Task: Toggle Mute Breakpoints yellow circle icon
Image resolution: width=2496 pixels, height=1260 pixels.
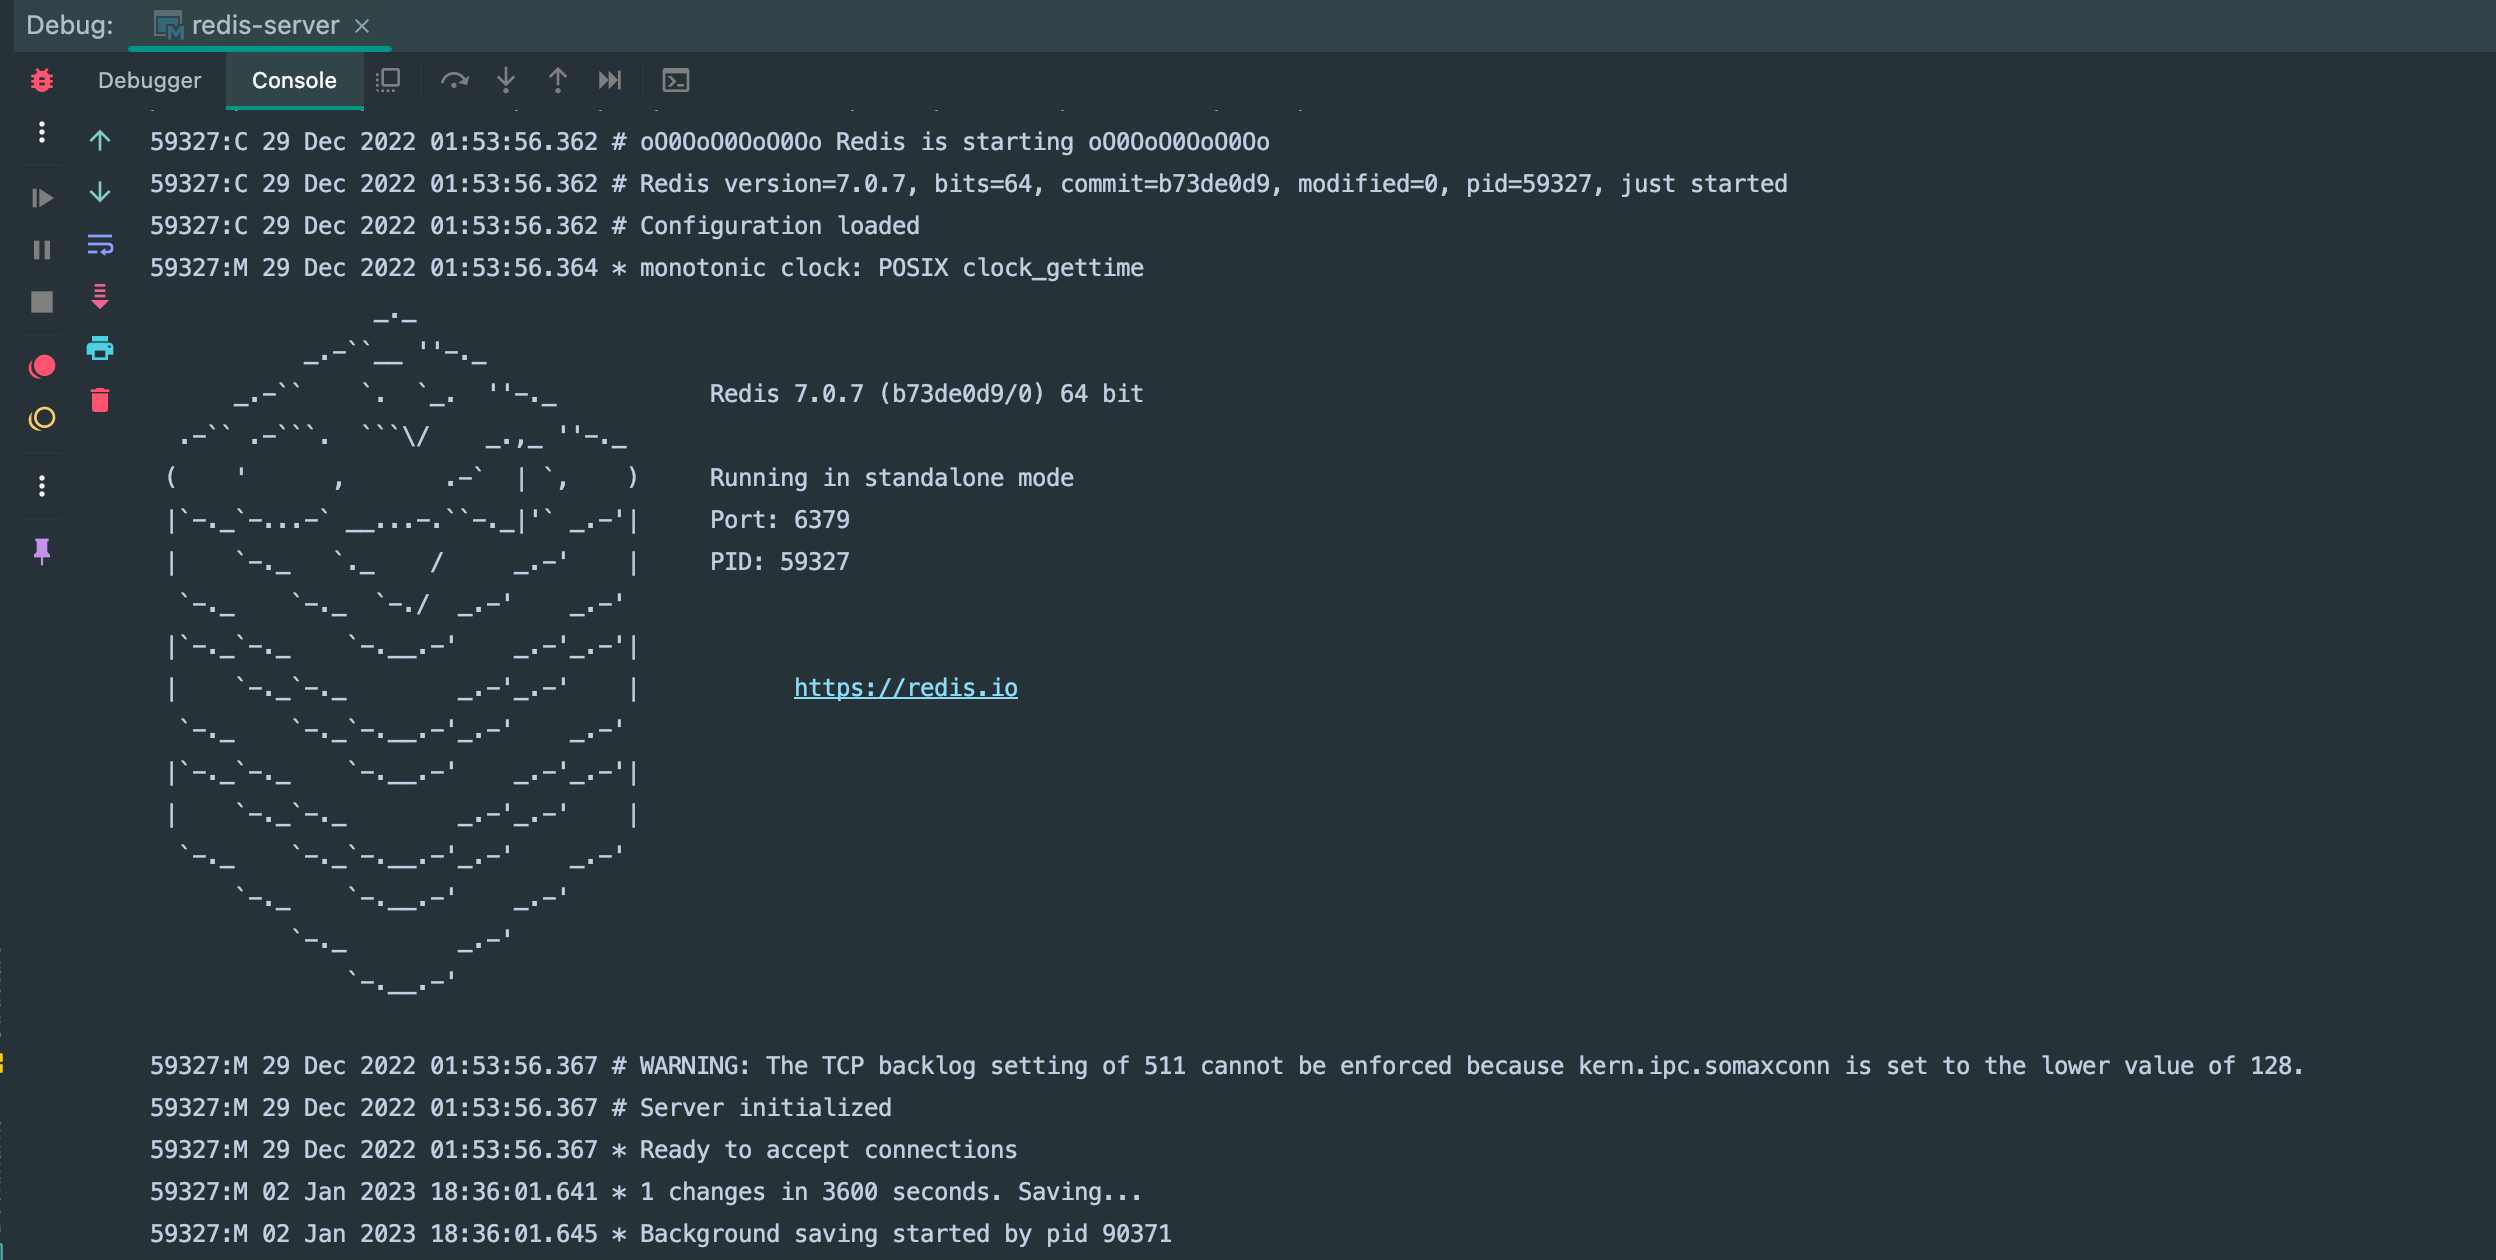Action: click(x=42, y=418)
